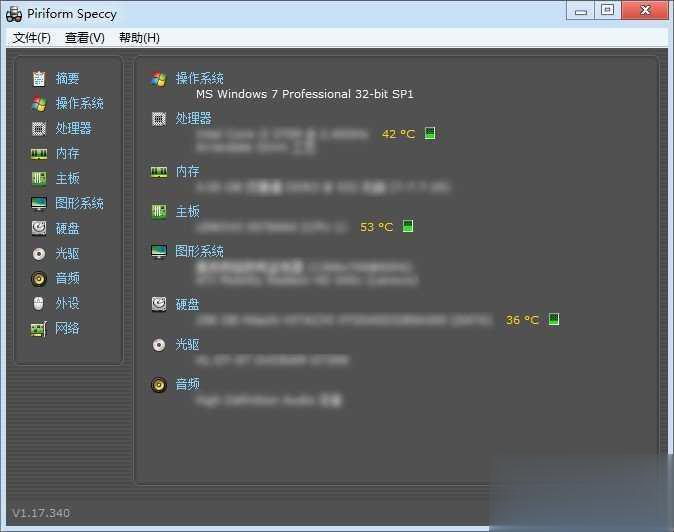Click the green temperature indicator beside 53 °C
The height and width of the screenshot is (532, 674).
[408, 226]
